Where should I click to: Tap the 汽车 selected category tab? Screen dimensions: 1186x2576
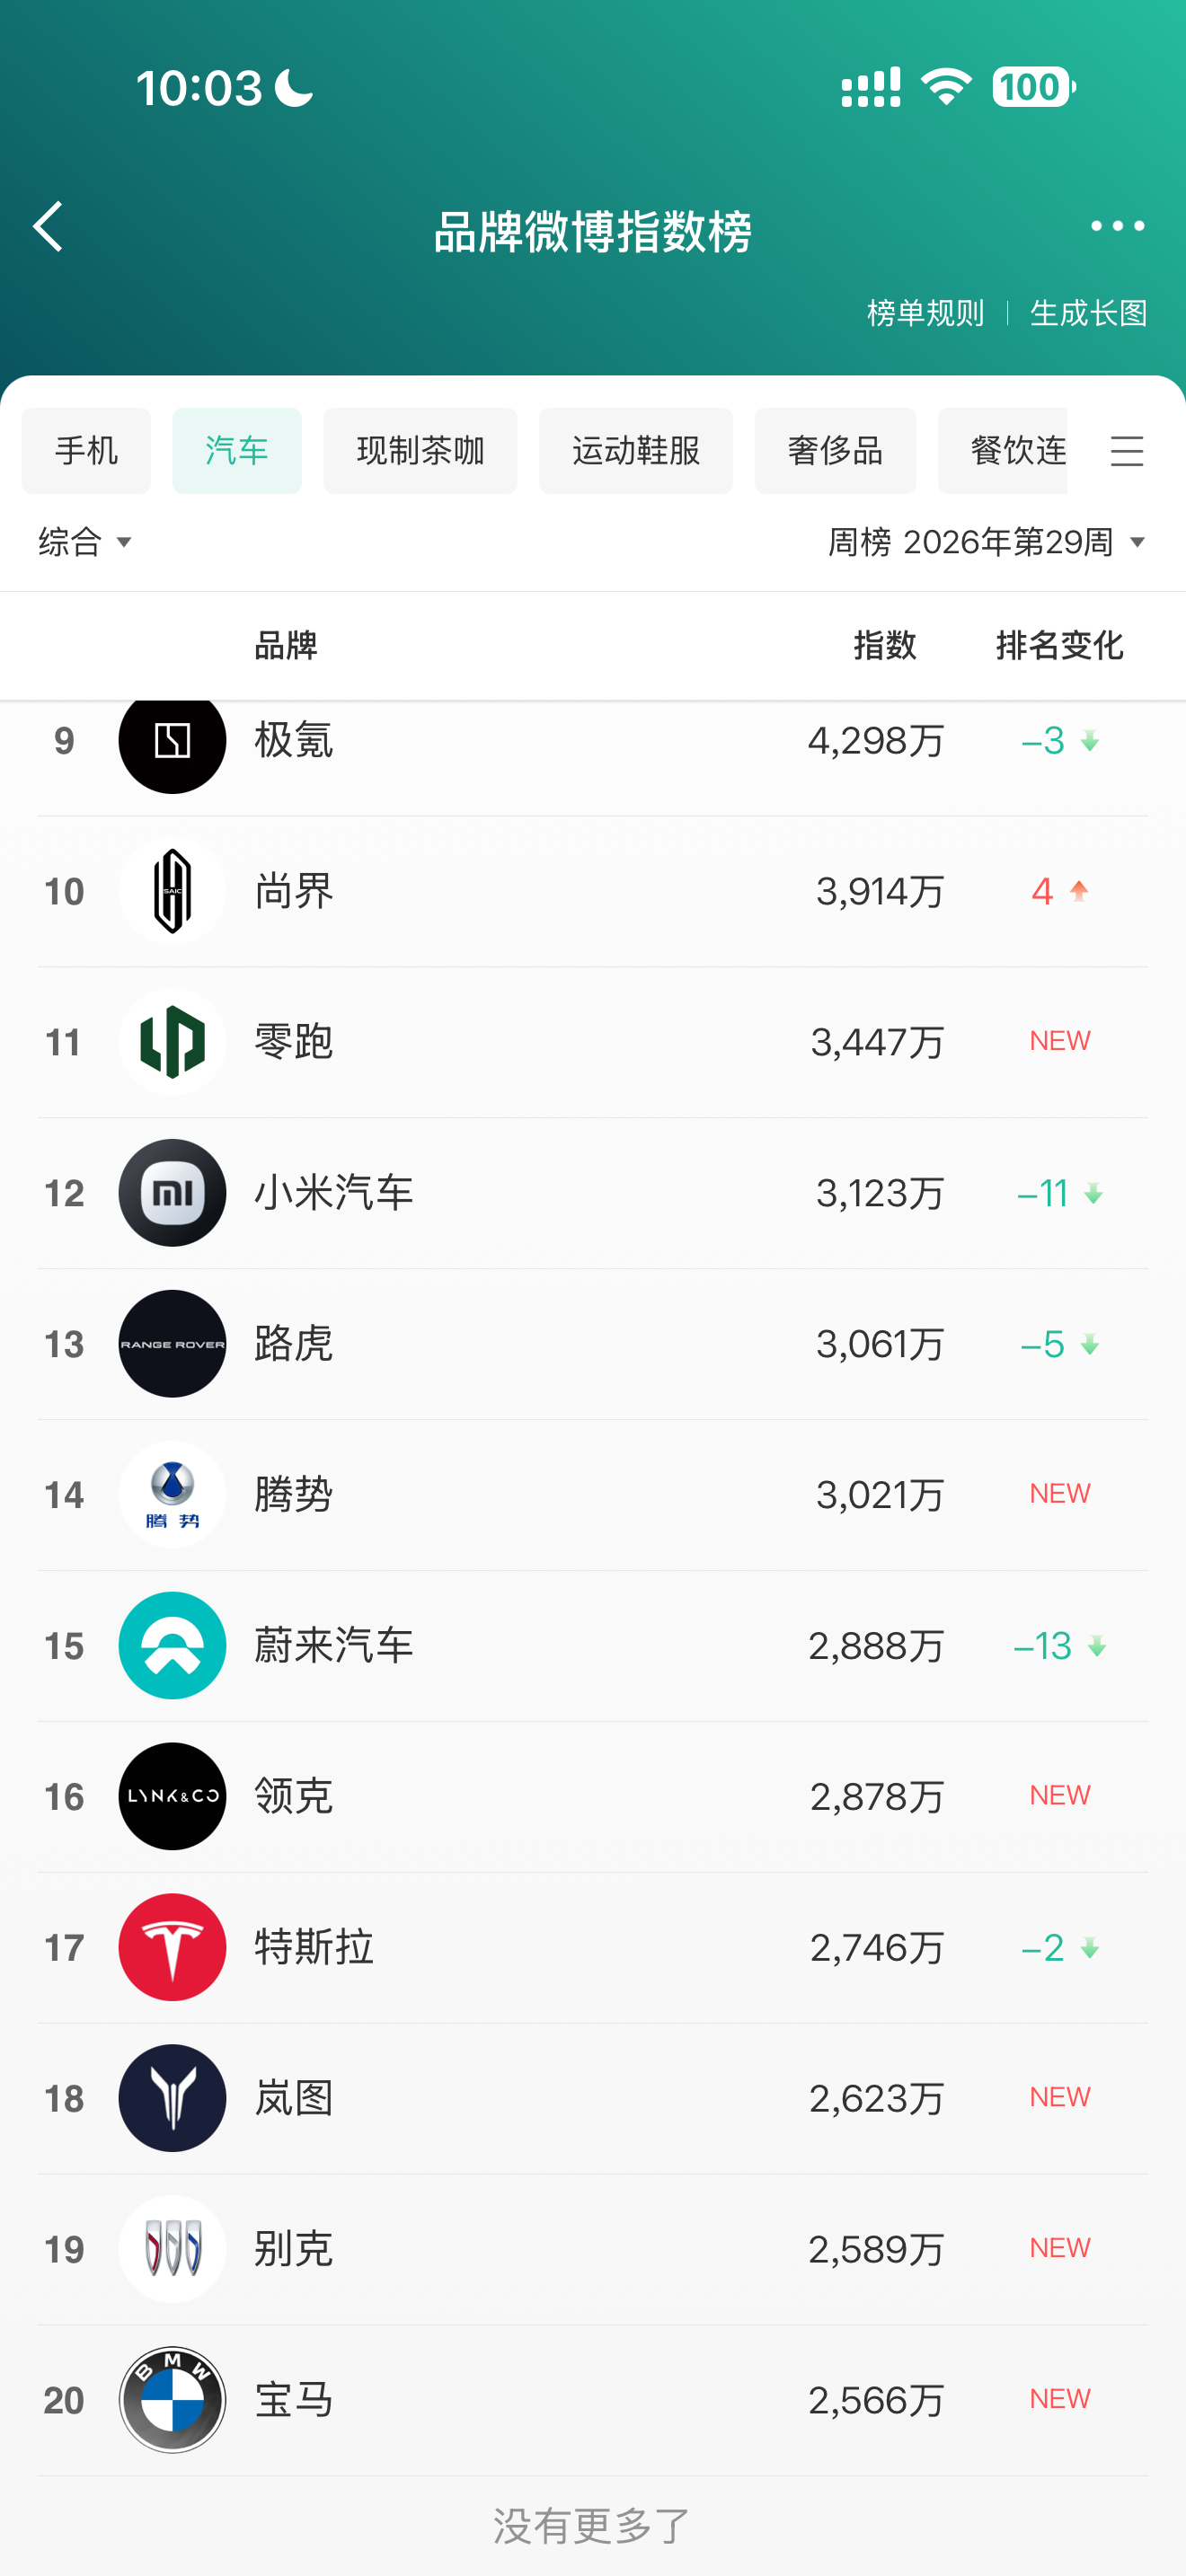237,451
